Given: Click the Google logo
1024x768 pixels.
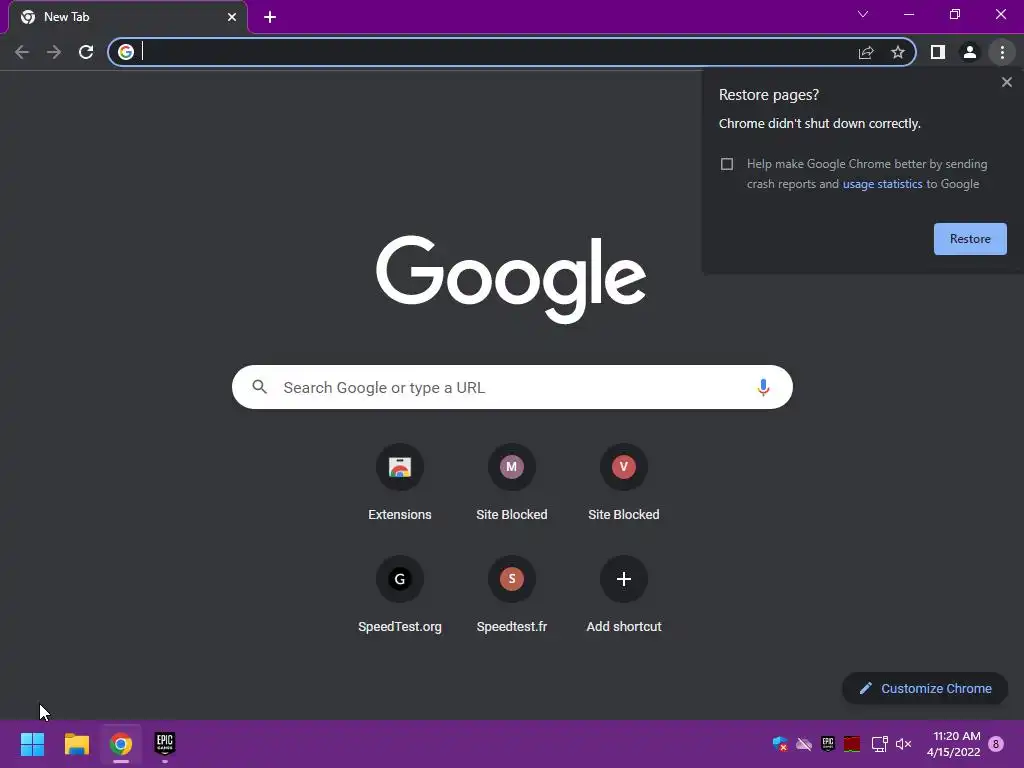Looking at the screenshot, I should coord(511,279).
